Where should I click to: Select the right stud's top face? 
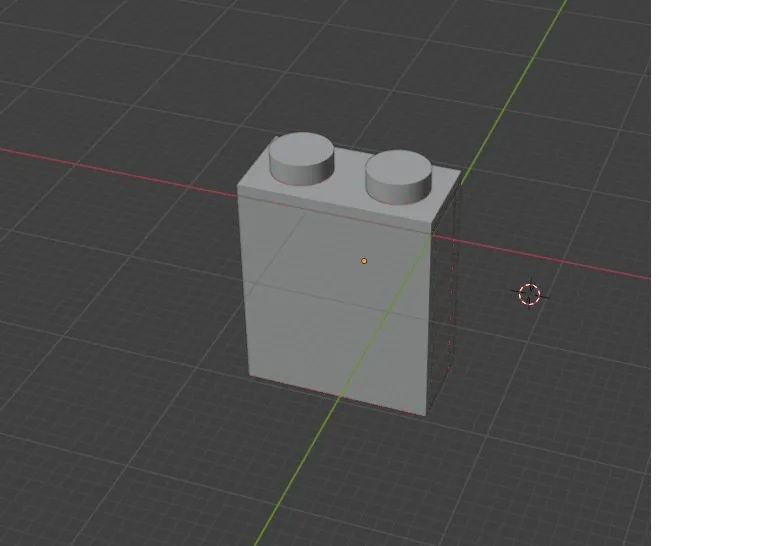(x=398, y=165)
